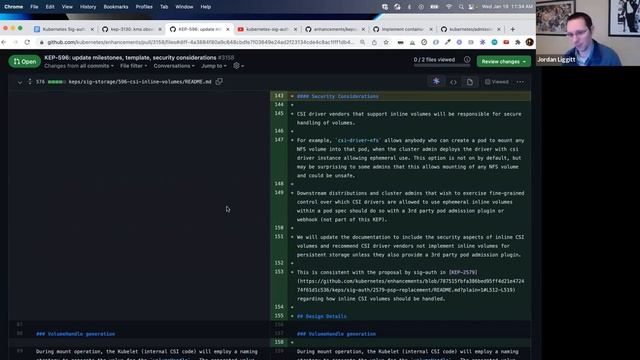Mark README.md as Viewed
Viewport: 640px width, 360px height.
(x=496, y=82)
